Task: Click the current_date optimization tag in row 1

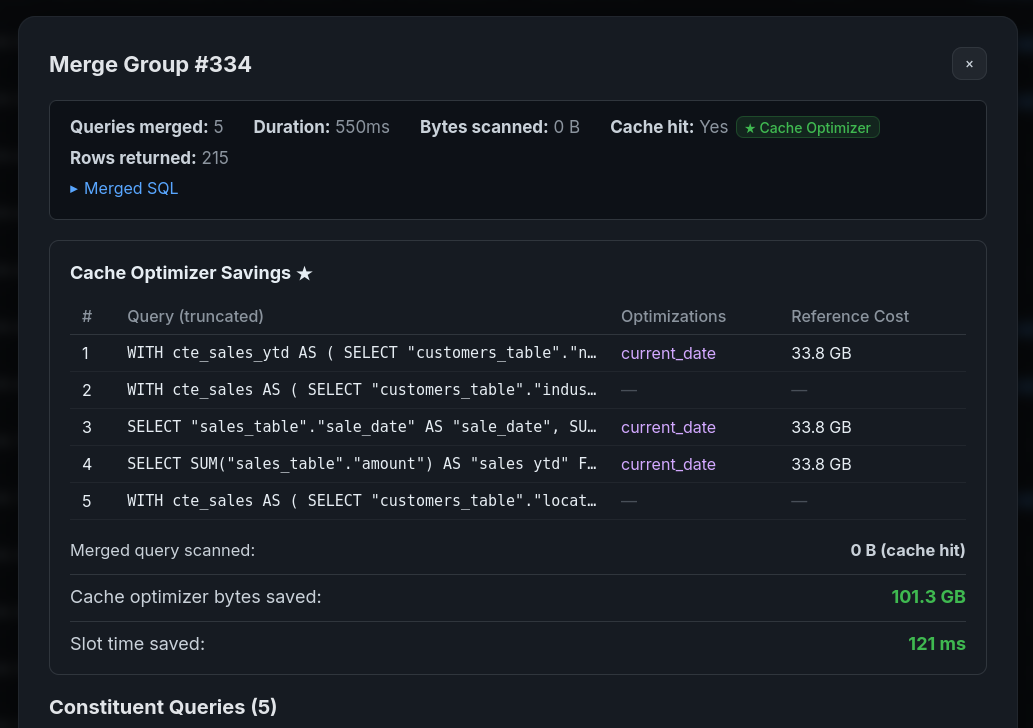Action: tap(668, 353)
